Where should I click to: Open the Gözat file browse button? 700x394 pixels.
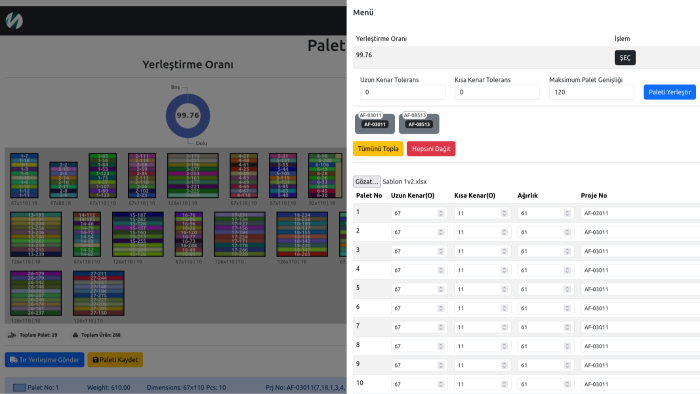tap(367, 182)
